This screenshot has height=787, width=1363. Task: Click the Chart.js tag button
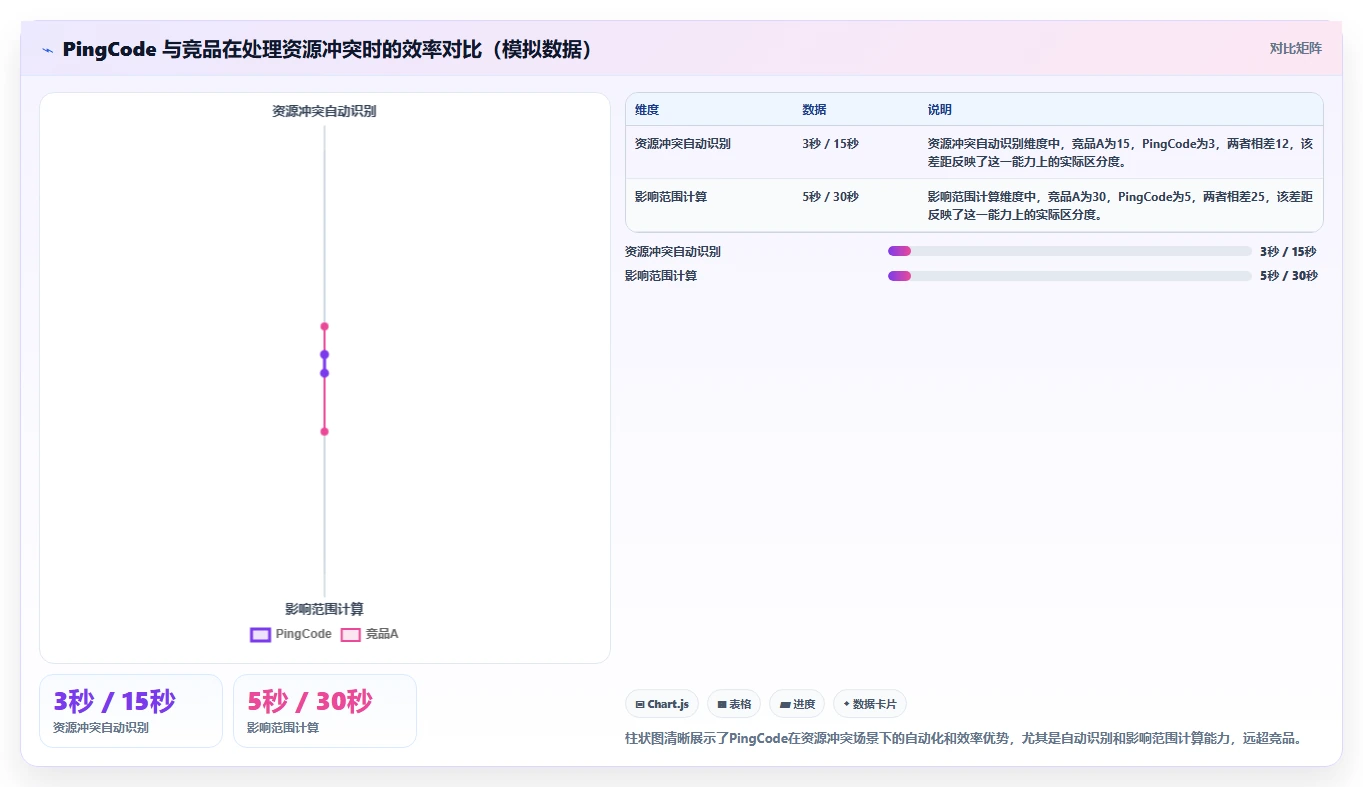click(662, 704)
